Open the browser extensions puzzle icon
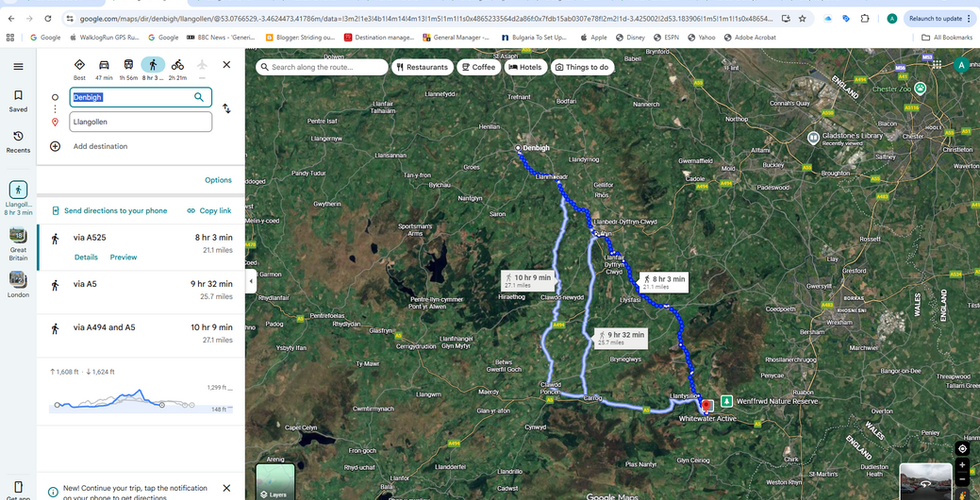This screenshot has height=500, width=980. coord(865,19)
